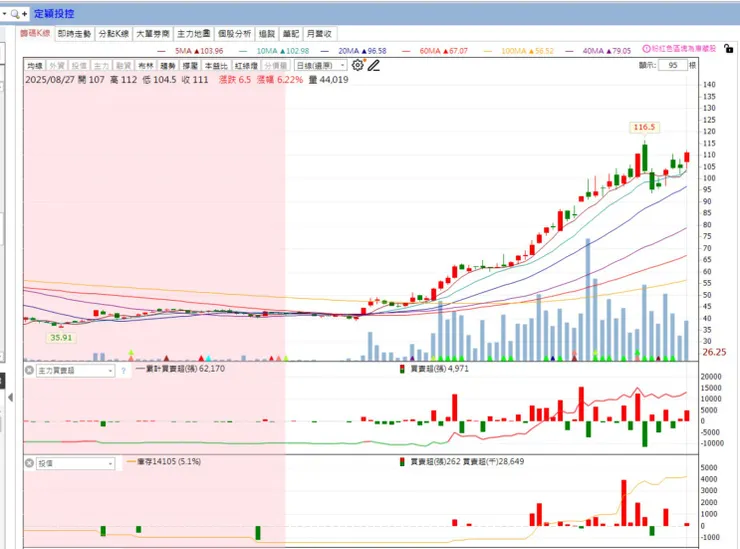
Task: Toggle the 趨勢 trend overlay
Action: 168,66
